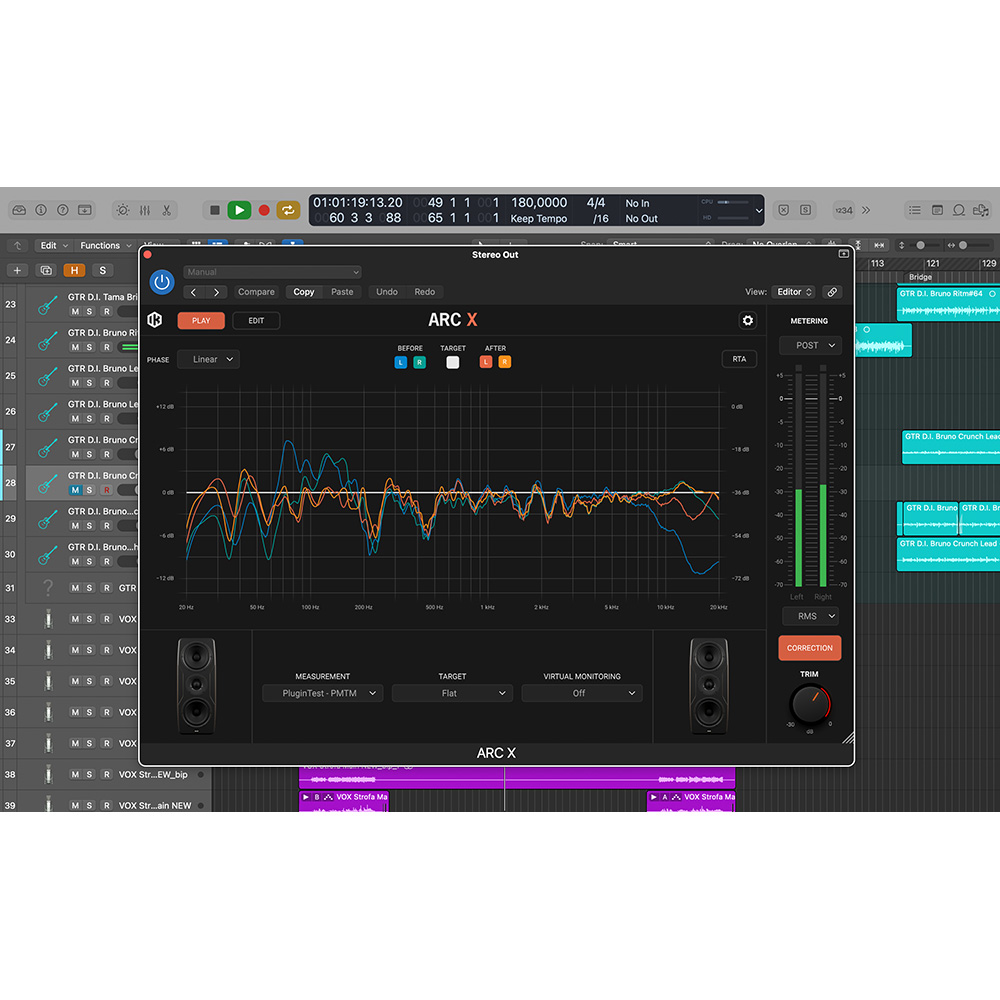Viewport: 1000px width, 1000px height.
Task: Click the blue power button in plugin header
Action: 161,282
